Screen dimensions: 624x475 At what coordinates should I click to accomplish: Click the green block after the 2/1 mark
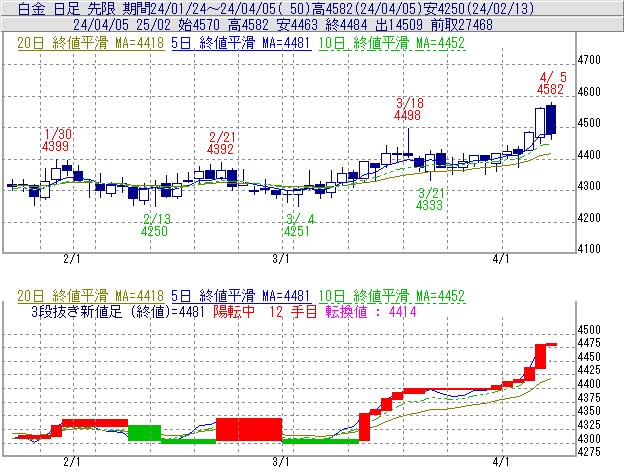[x=144, y=433]
